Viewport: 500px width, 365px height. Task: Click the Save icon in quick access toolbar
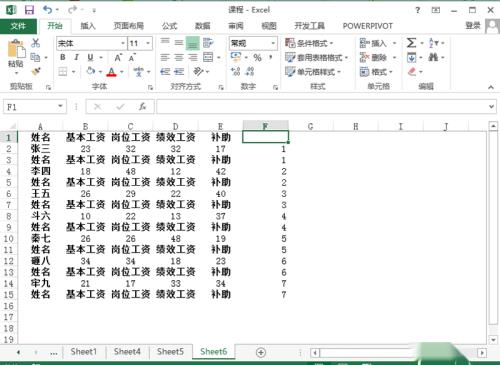pos(29,10)
